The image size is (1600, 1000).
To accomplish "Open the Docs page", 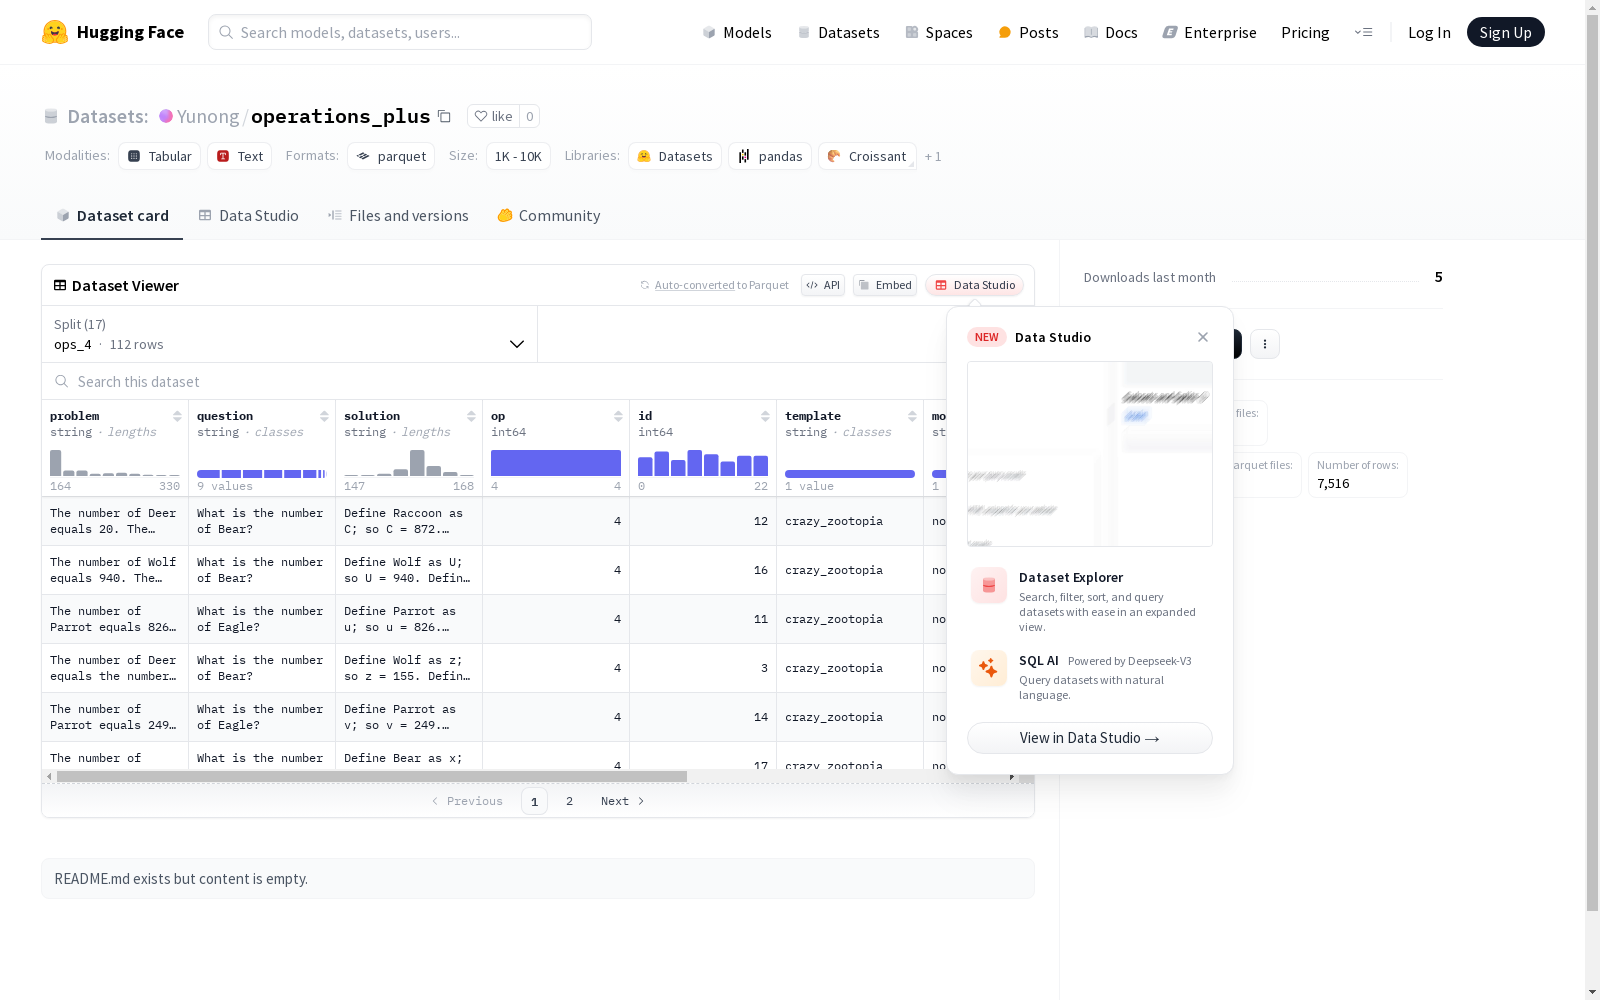I will [1111, 32].
